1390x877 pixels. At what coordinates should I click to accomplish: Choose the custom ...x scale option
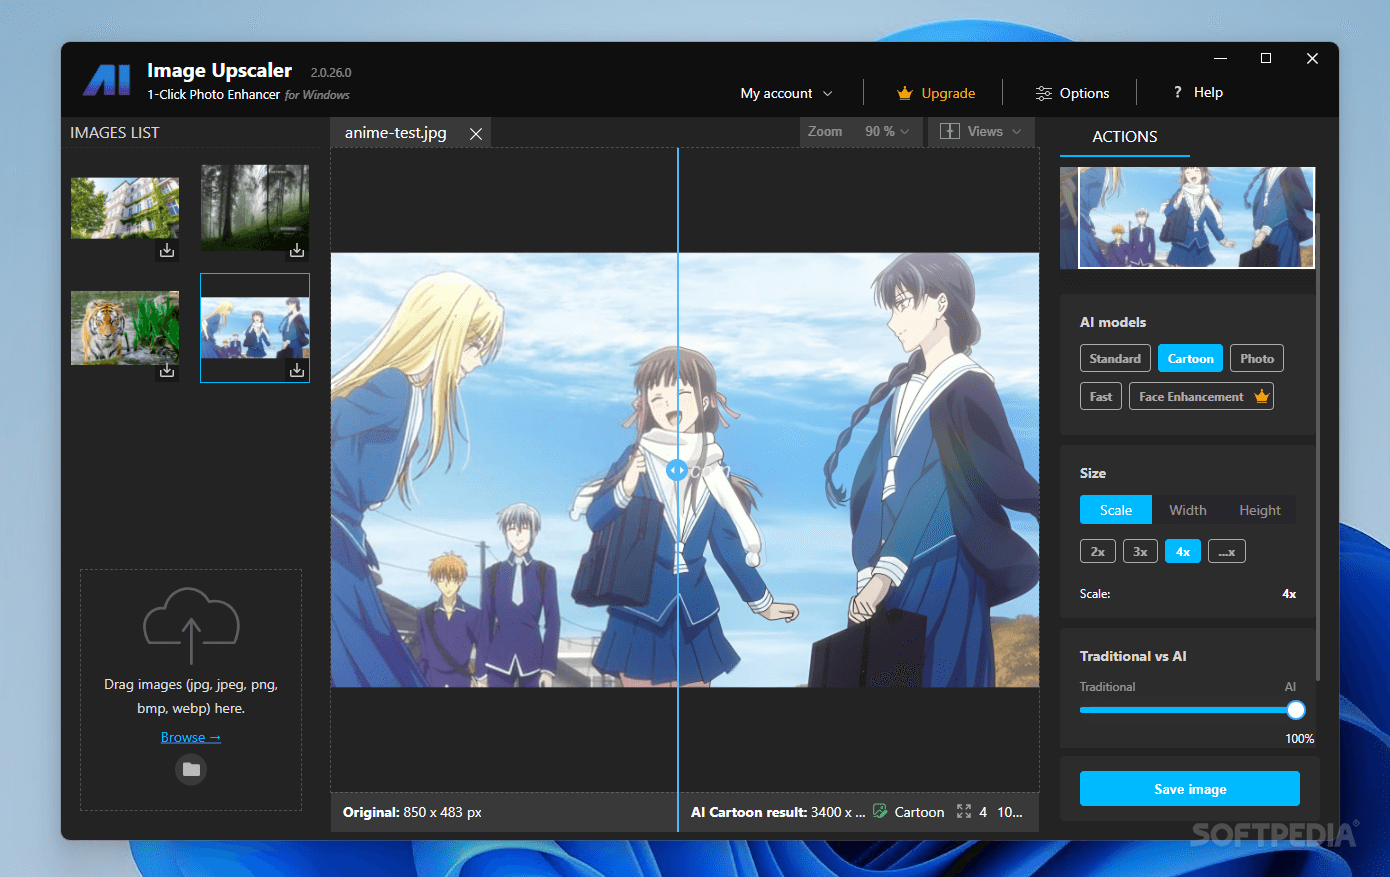click(x=1227, y=551)
